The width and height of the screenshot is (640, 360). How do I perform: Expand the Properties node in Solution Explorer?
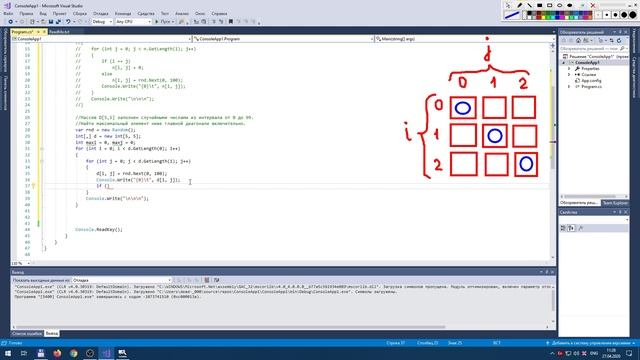[569, 69]
